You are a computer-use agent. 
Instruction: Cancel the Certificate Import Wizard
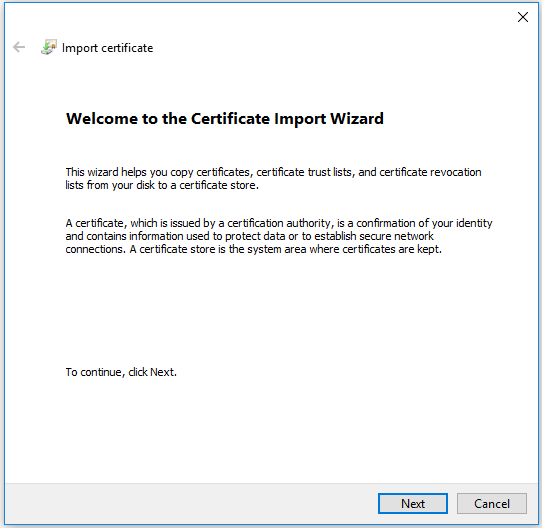click(x=492, y=503)
